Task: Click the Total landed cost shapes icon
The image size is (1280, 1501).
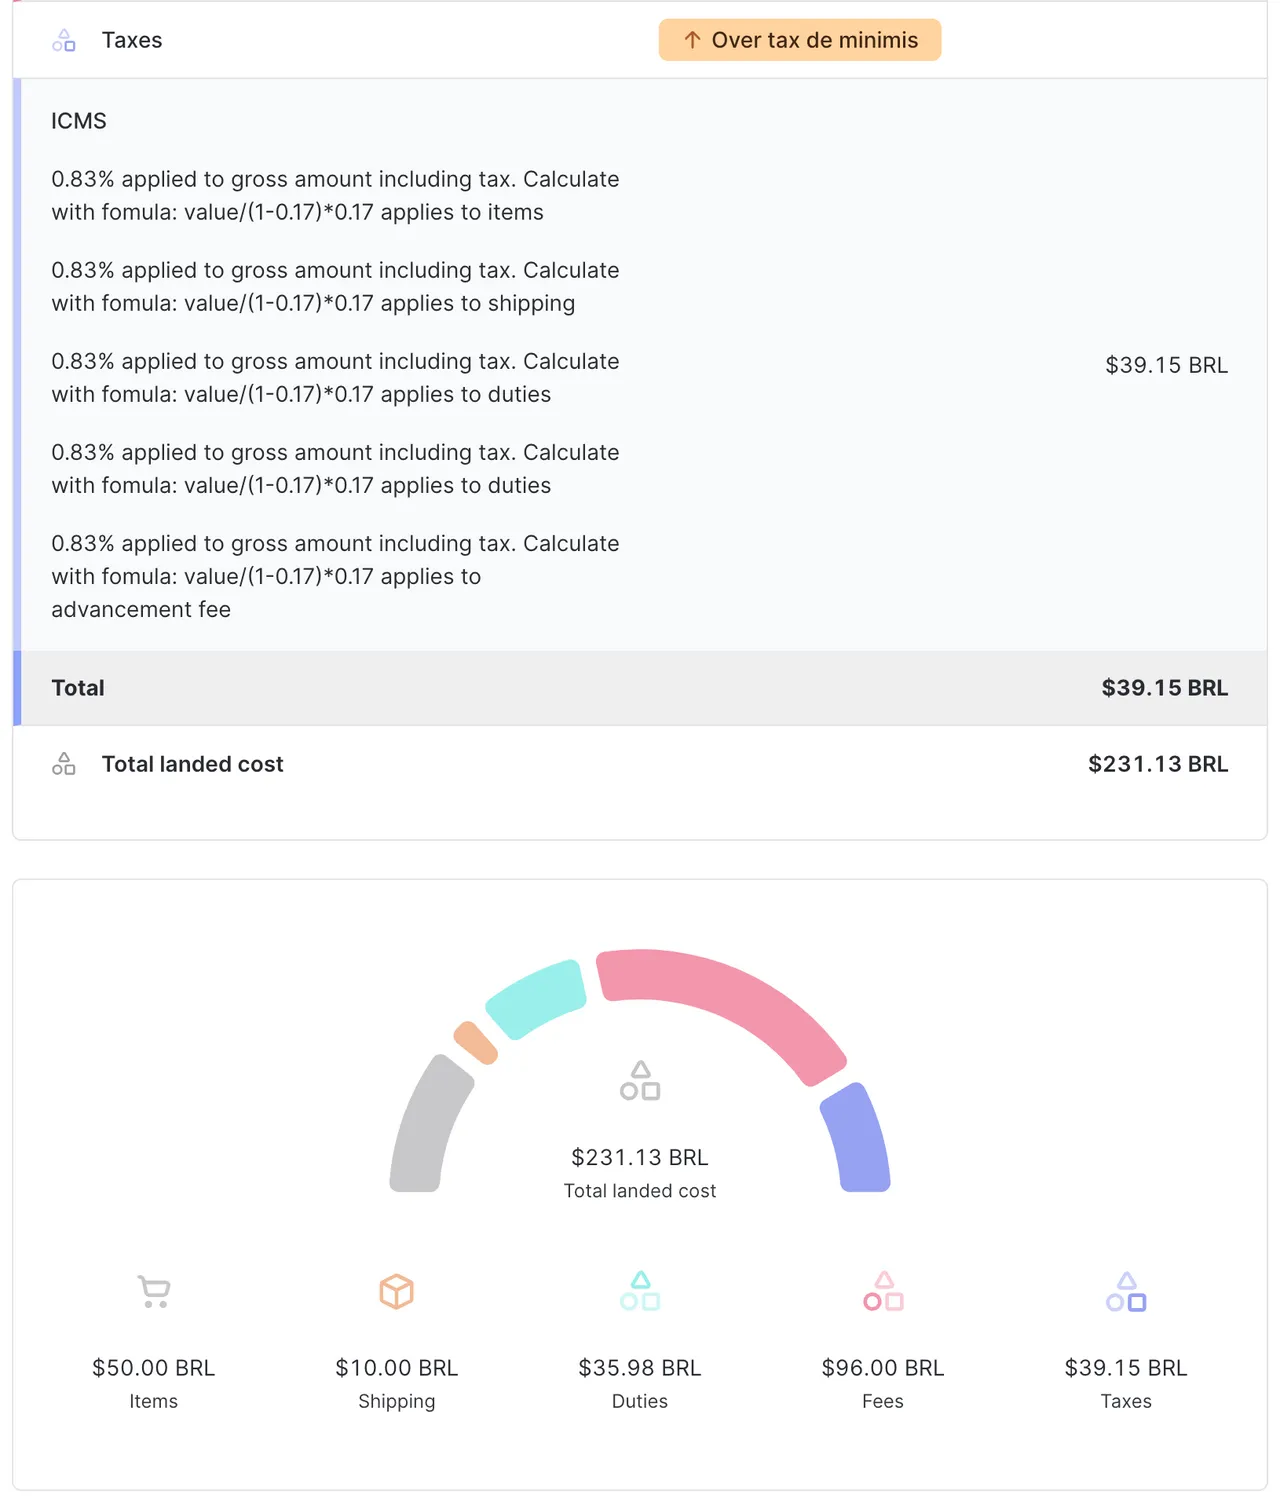Action: coord(64,764)
